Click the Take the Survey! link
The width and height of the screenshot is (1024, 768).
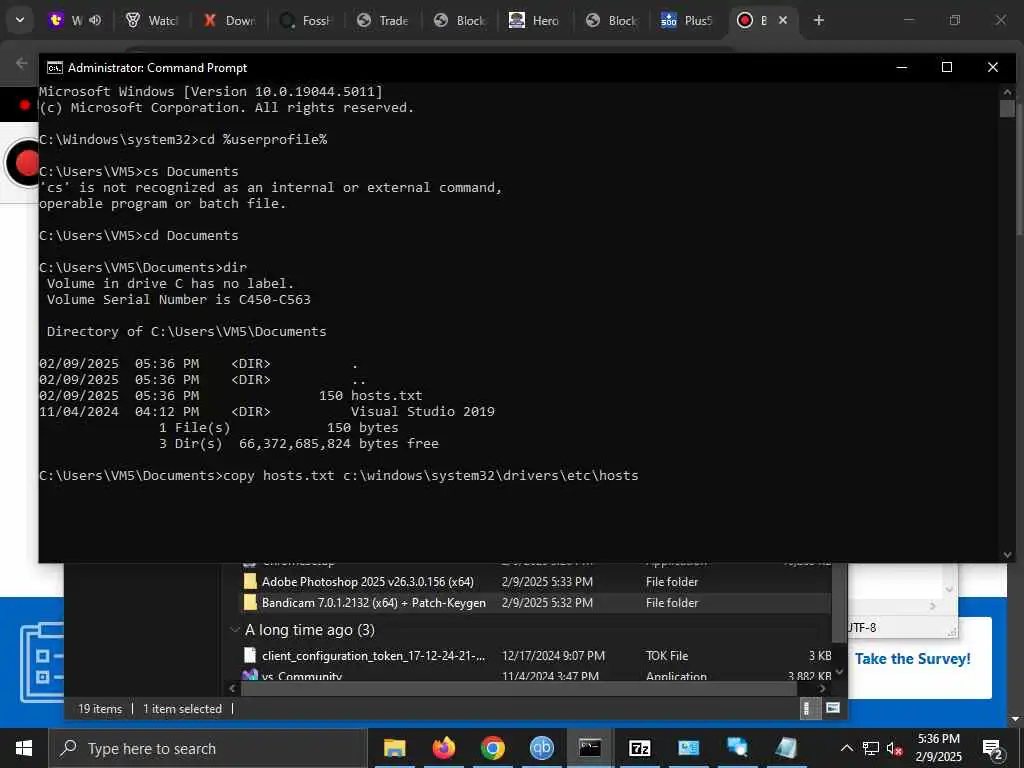[912, 659]
